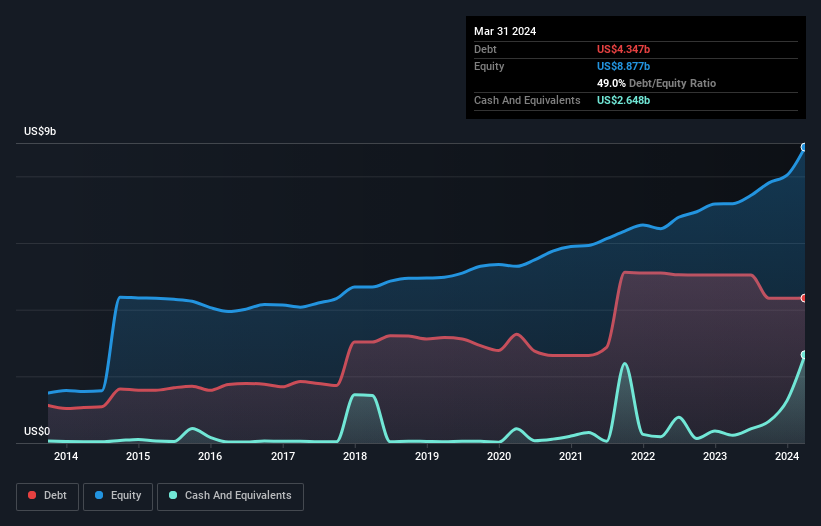Click the 2023 x-axis label
This screenshot has height=526, width=821.
pyautogui.click(x=715, y=456)
